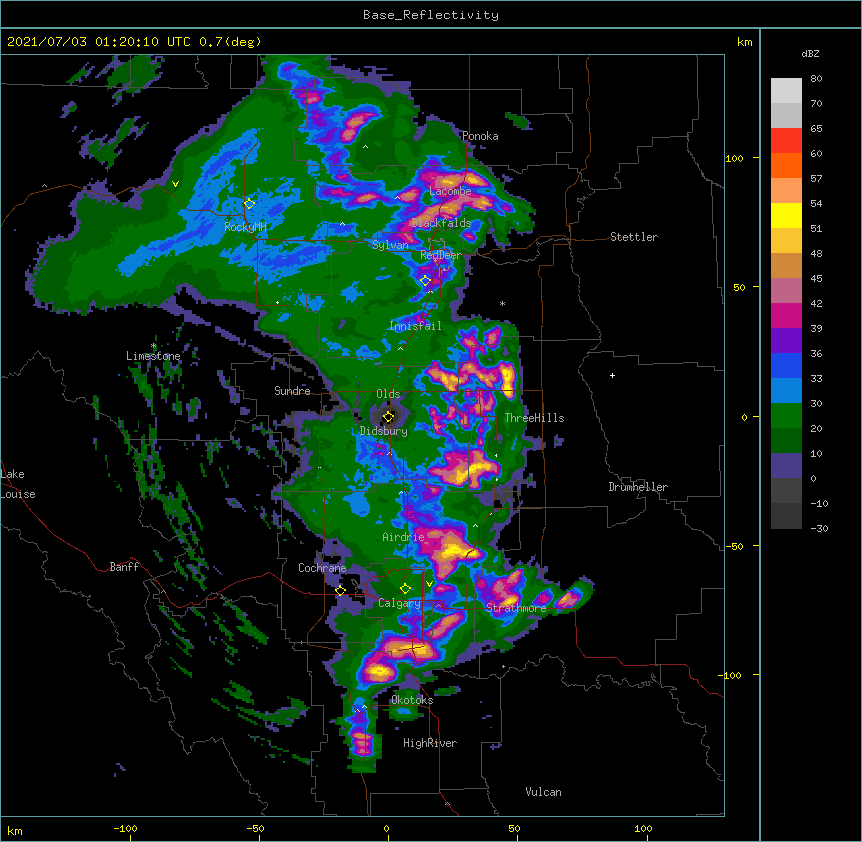This screenshot has width=862, height=842.
Task: Click the dBZ legend heading
Action: pyautogui.click(x=810, y=54)
